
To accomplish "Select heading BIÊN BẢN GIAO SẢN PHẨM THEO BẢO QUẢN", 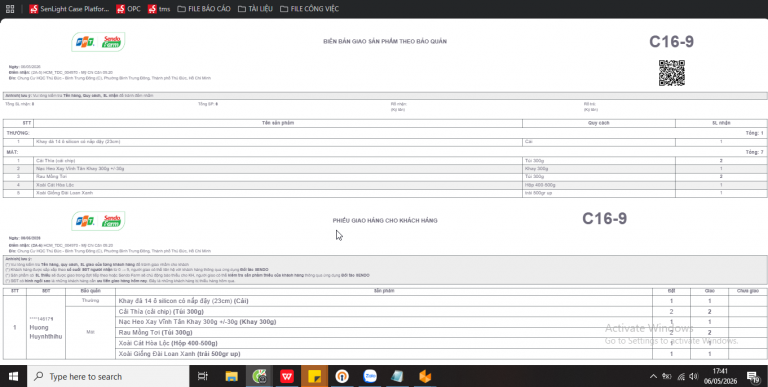I will point(385,42).
